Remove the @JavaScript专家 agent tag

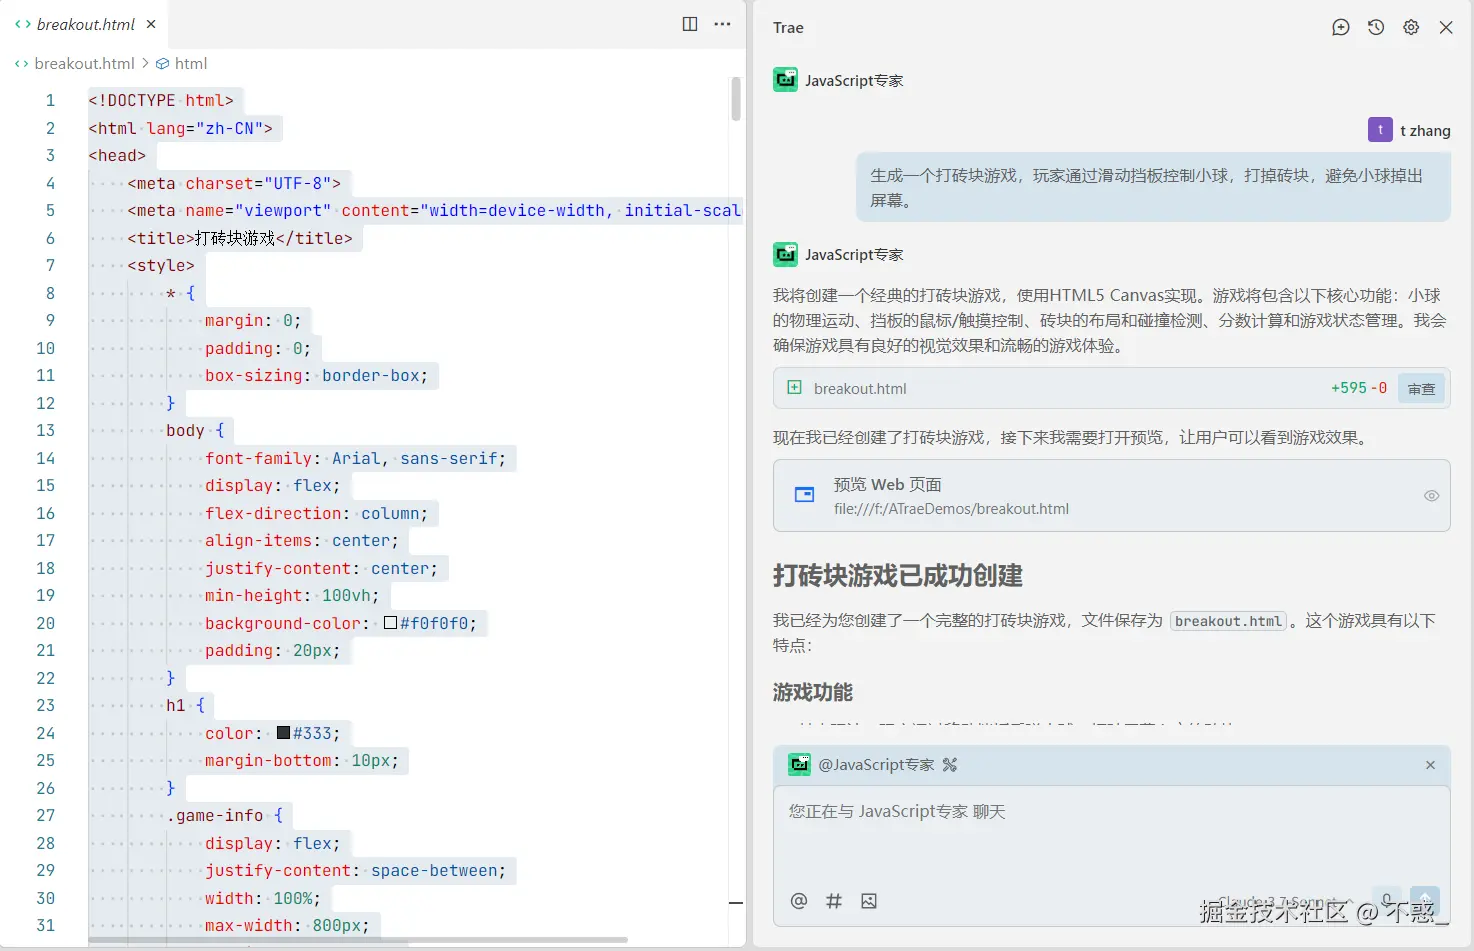(x=1430, y=765)
